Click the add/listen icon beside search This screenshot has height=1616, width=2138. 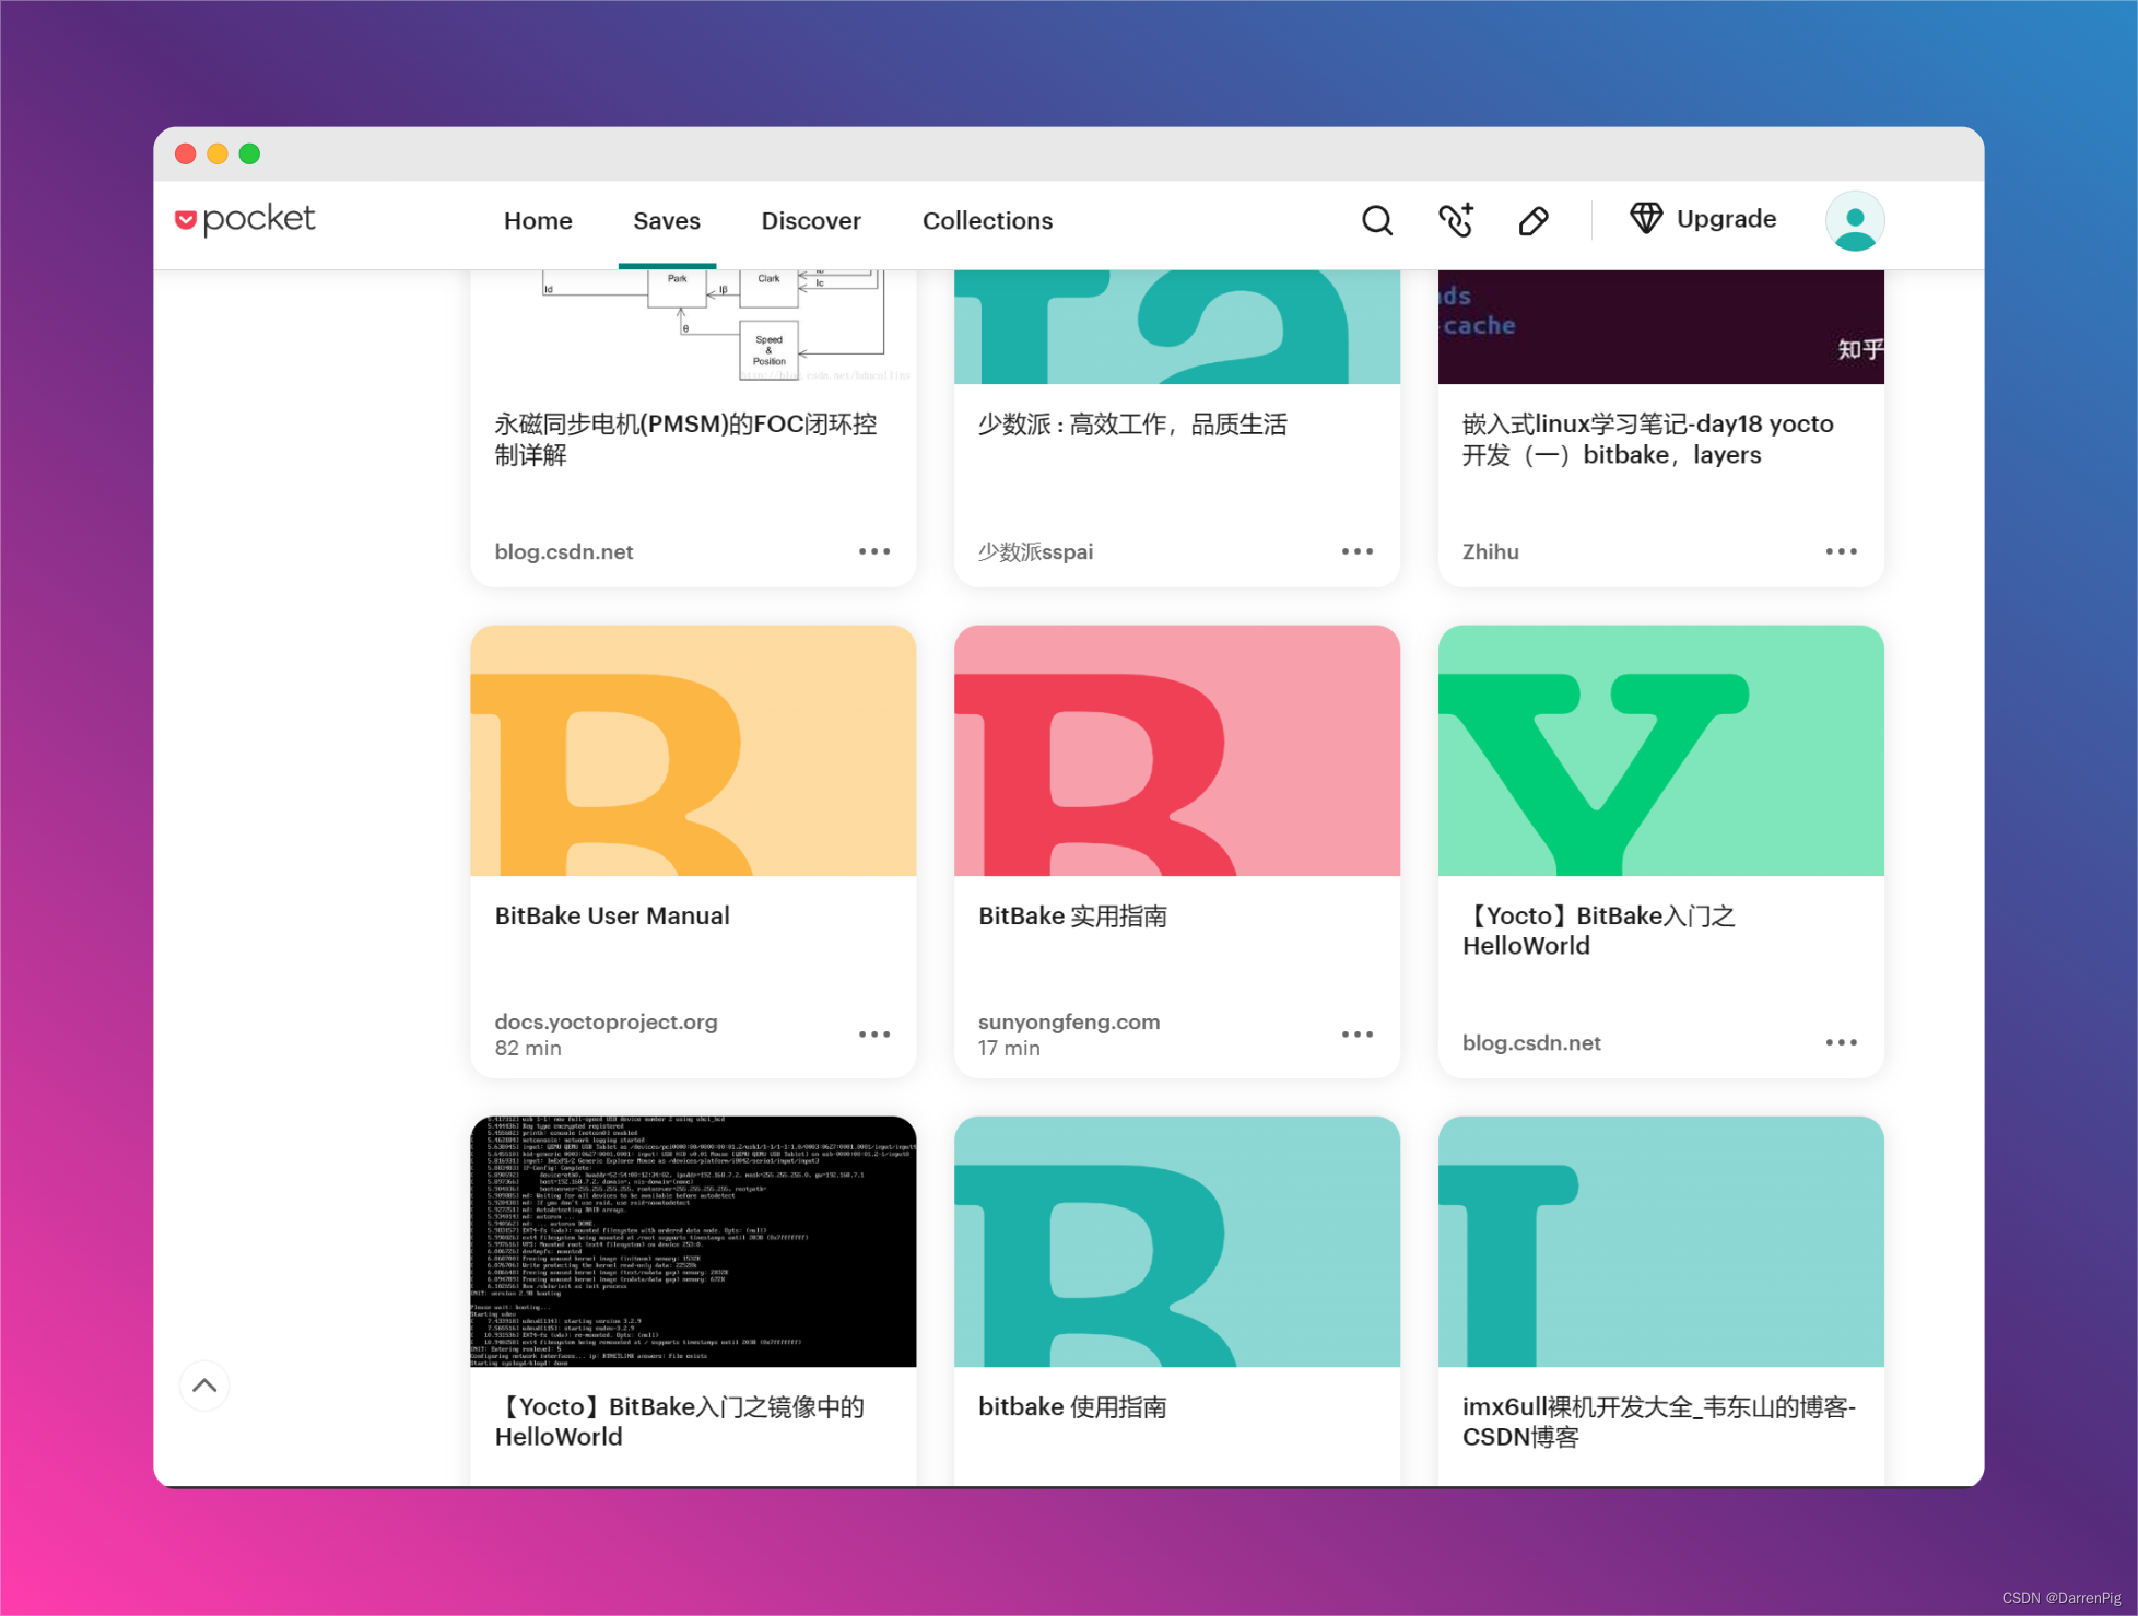coord(1455,220)
